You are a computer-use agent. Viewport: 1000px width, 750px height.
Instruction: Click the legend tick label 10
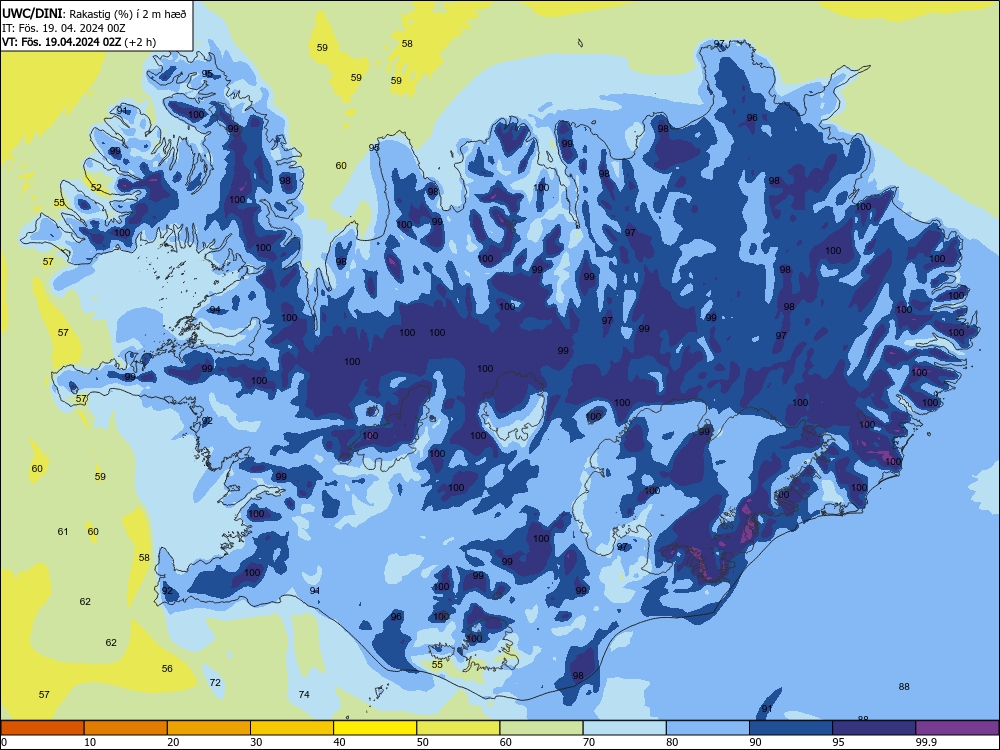point(90,742)
